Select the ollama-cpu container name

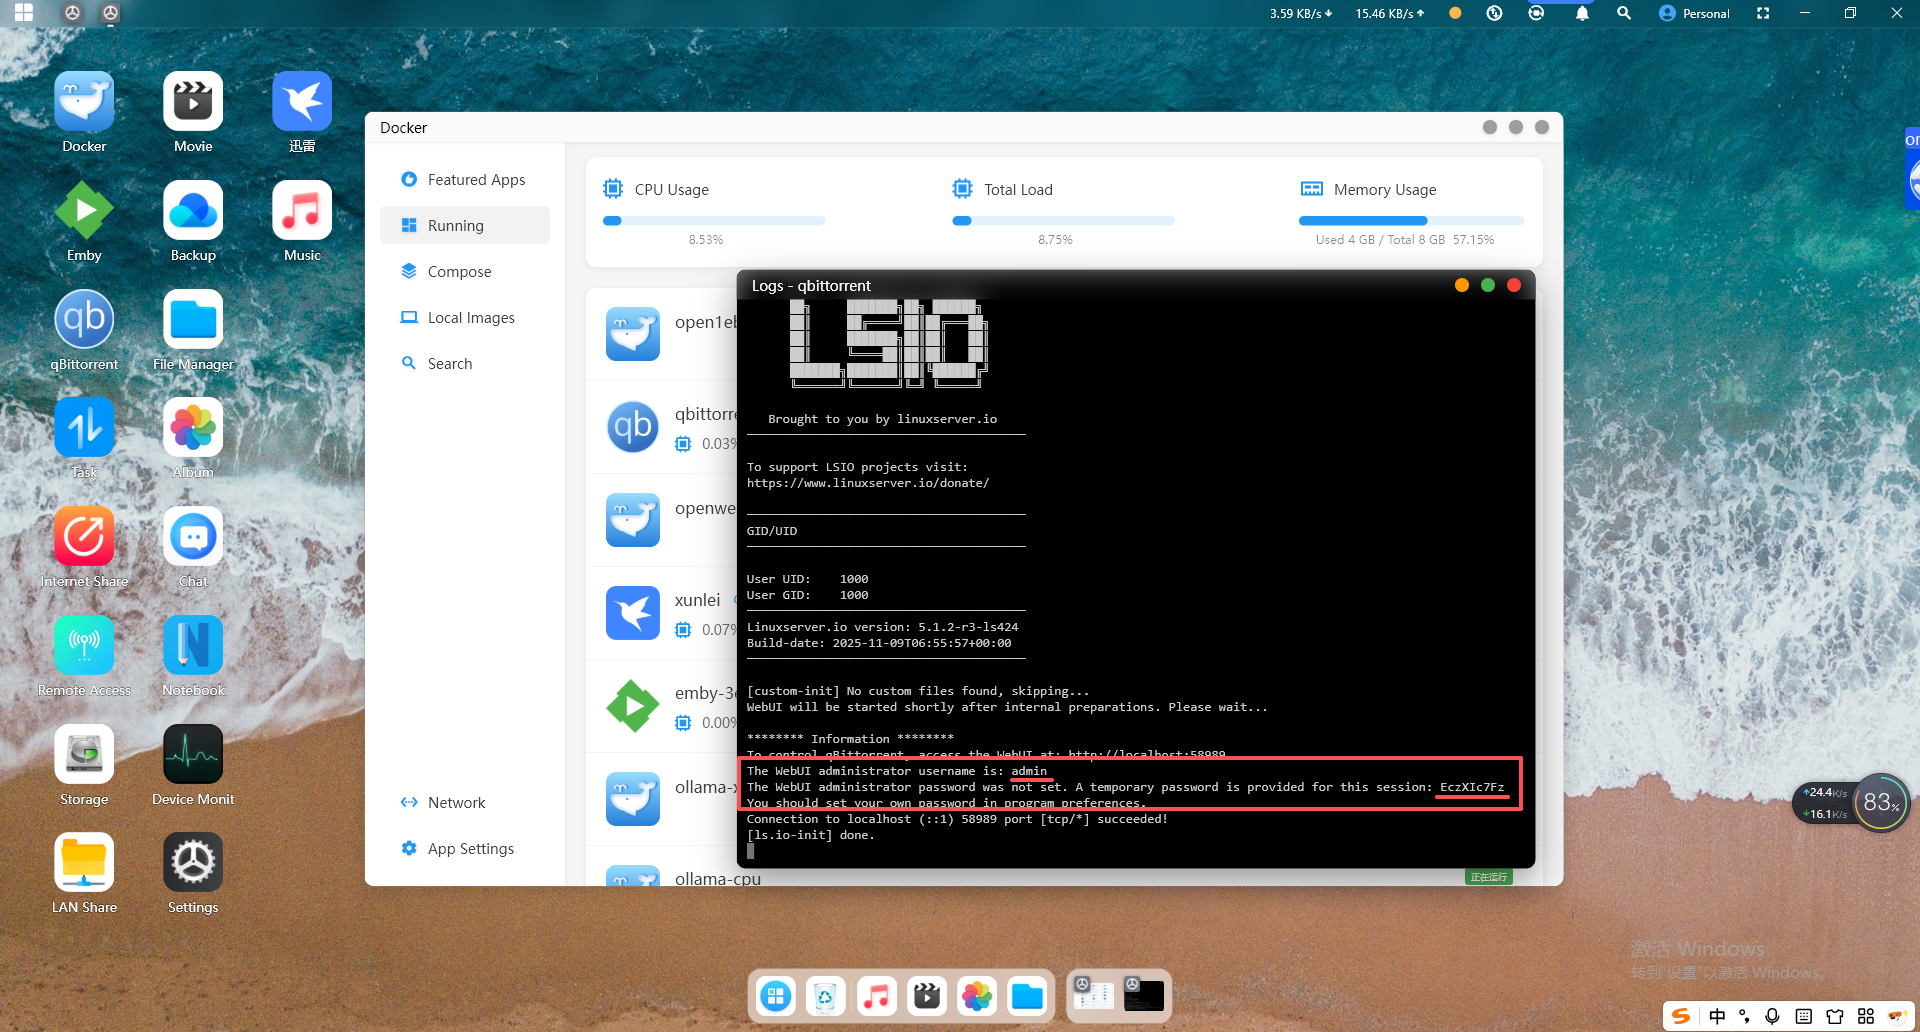click(x=718, y=879)
